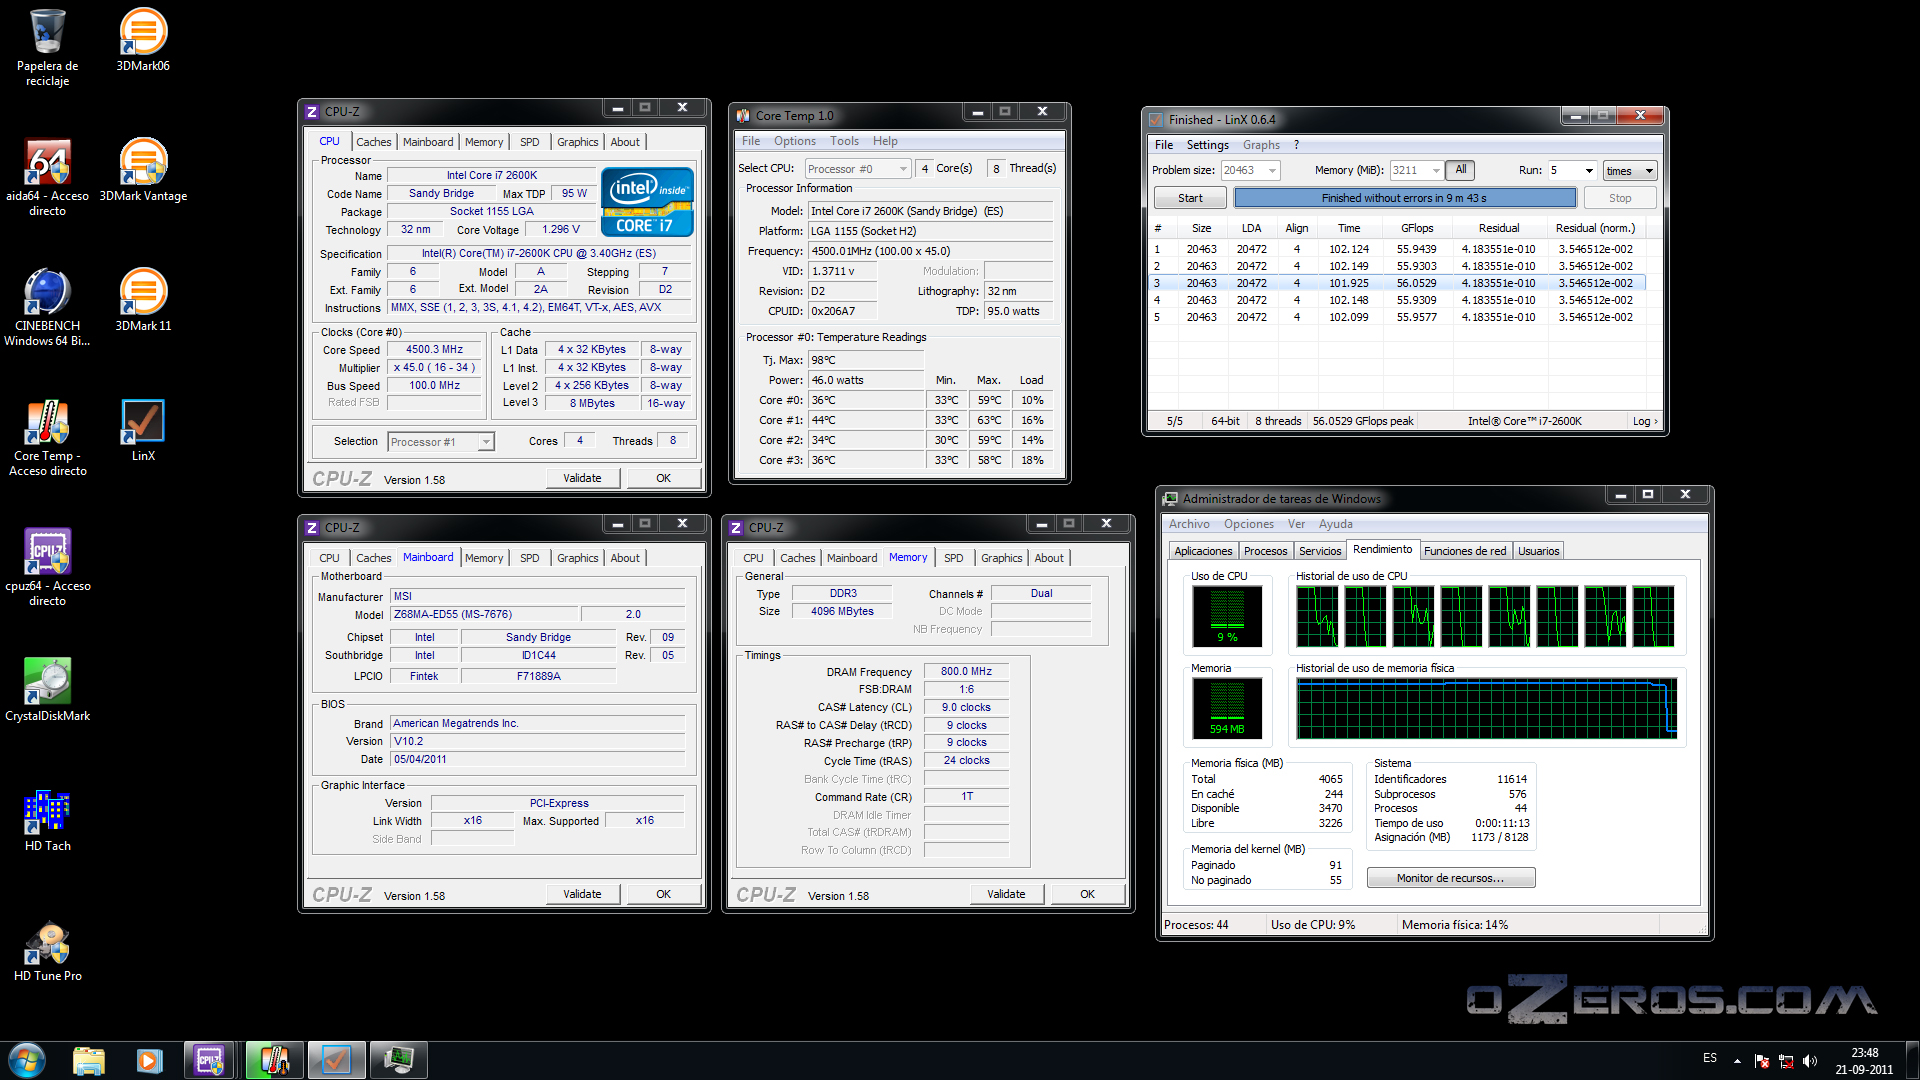Switch to Caches tab in top CPU-Z window
The image size is (1920, 1080).
(x=374, y=142)
